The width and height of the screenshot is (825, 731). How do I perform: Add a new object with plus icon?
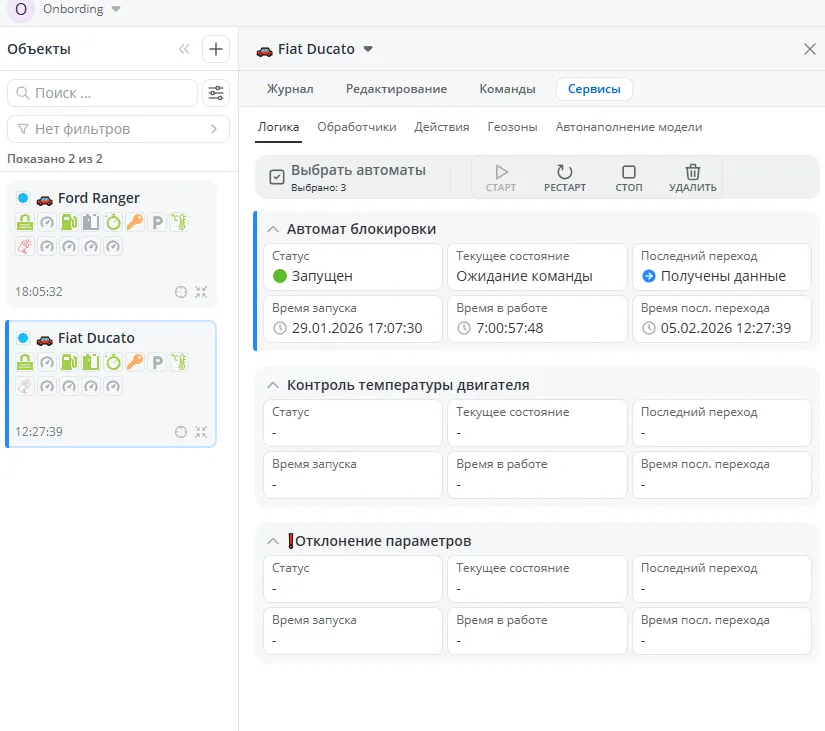point(215,49)
